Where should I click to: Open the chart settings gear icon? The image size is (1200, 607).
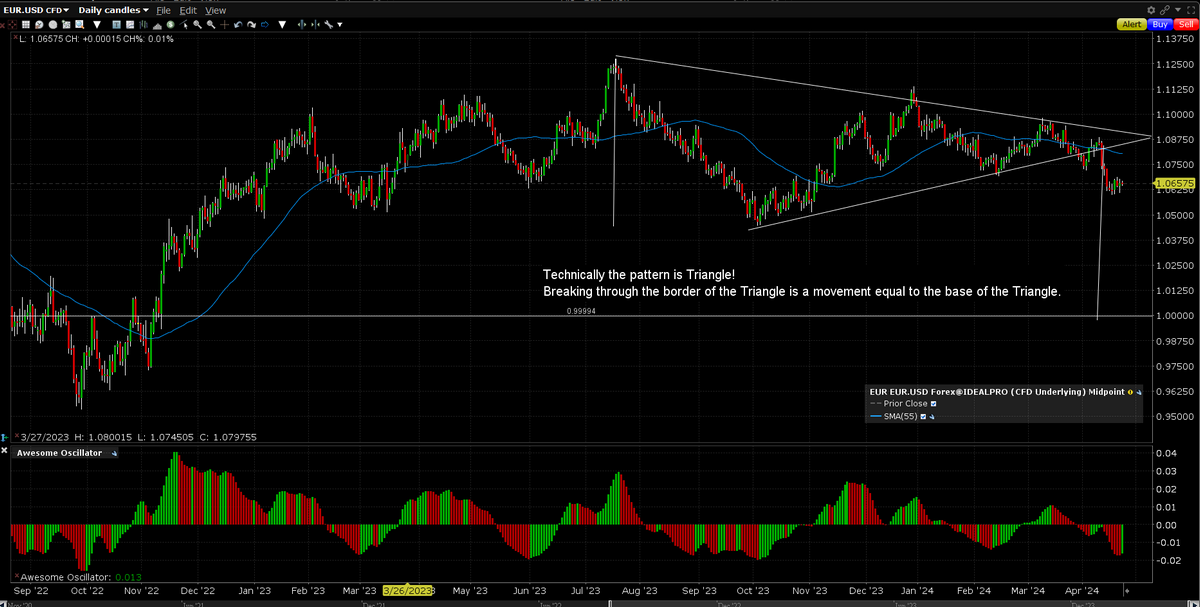(1151, 10)
